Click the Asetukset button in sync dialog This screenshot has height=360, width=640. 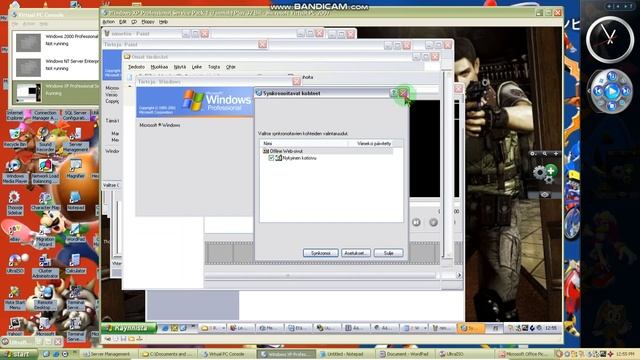pos(356,253)
